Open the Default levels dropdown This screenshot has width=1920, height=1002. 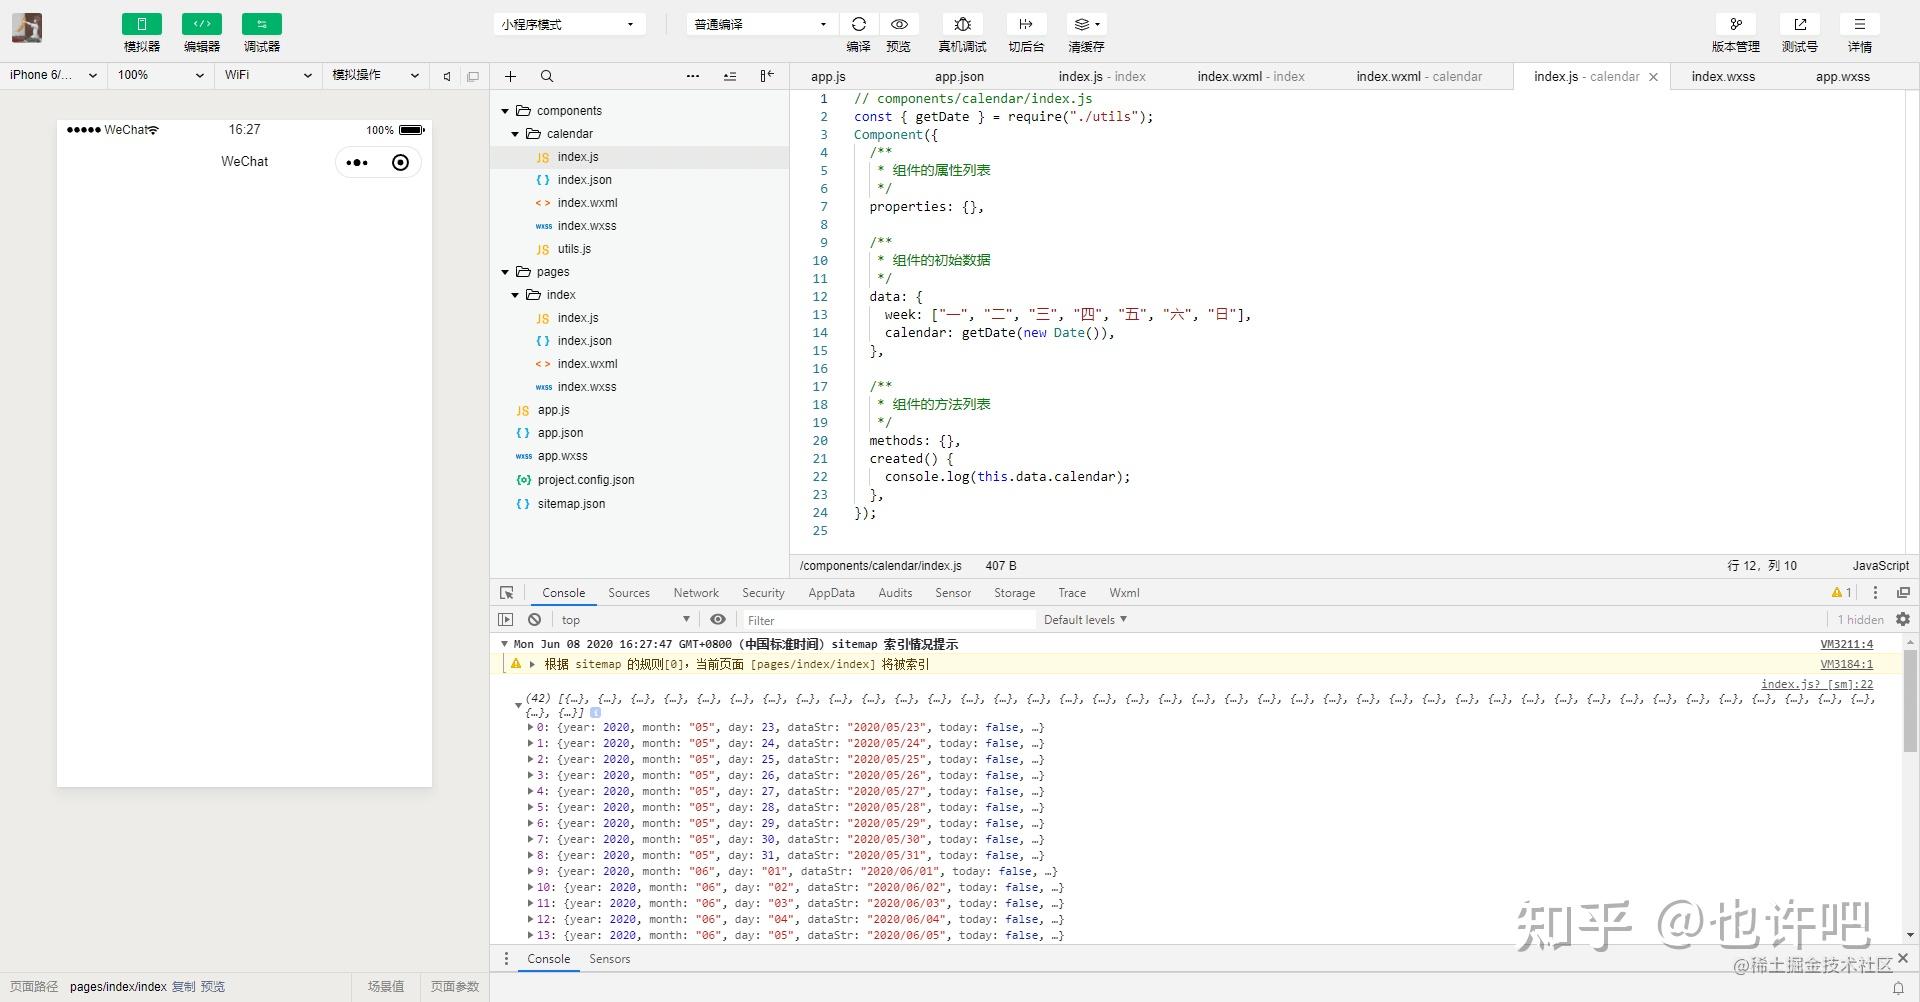(x=1085, y=620)
